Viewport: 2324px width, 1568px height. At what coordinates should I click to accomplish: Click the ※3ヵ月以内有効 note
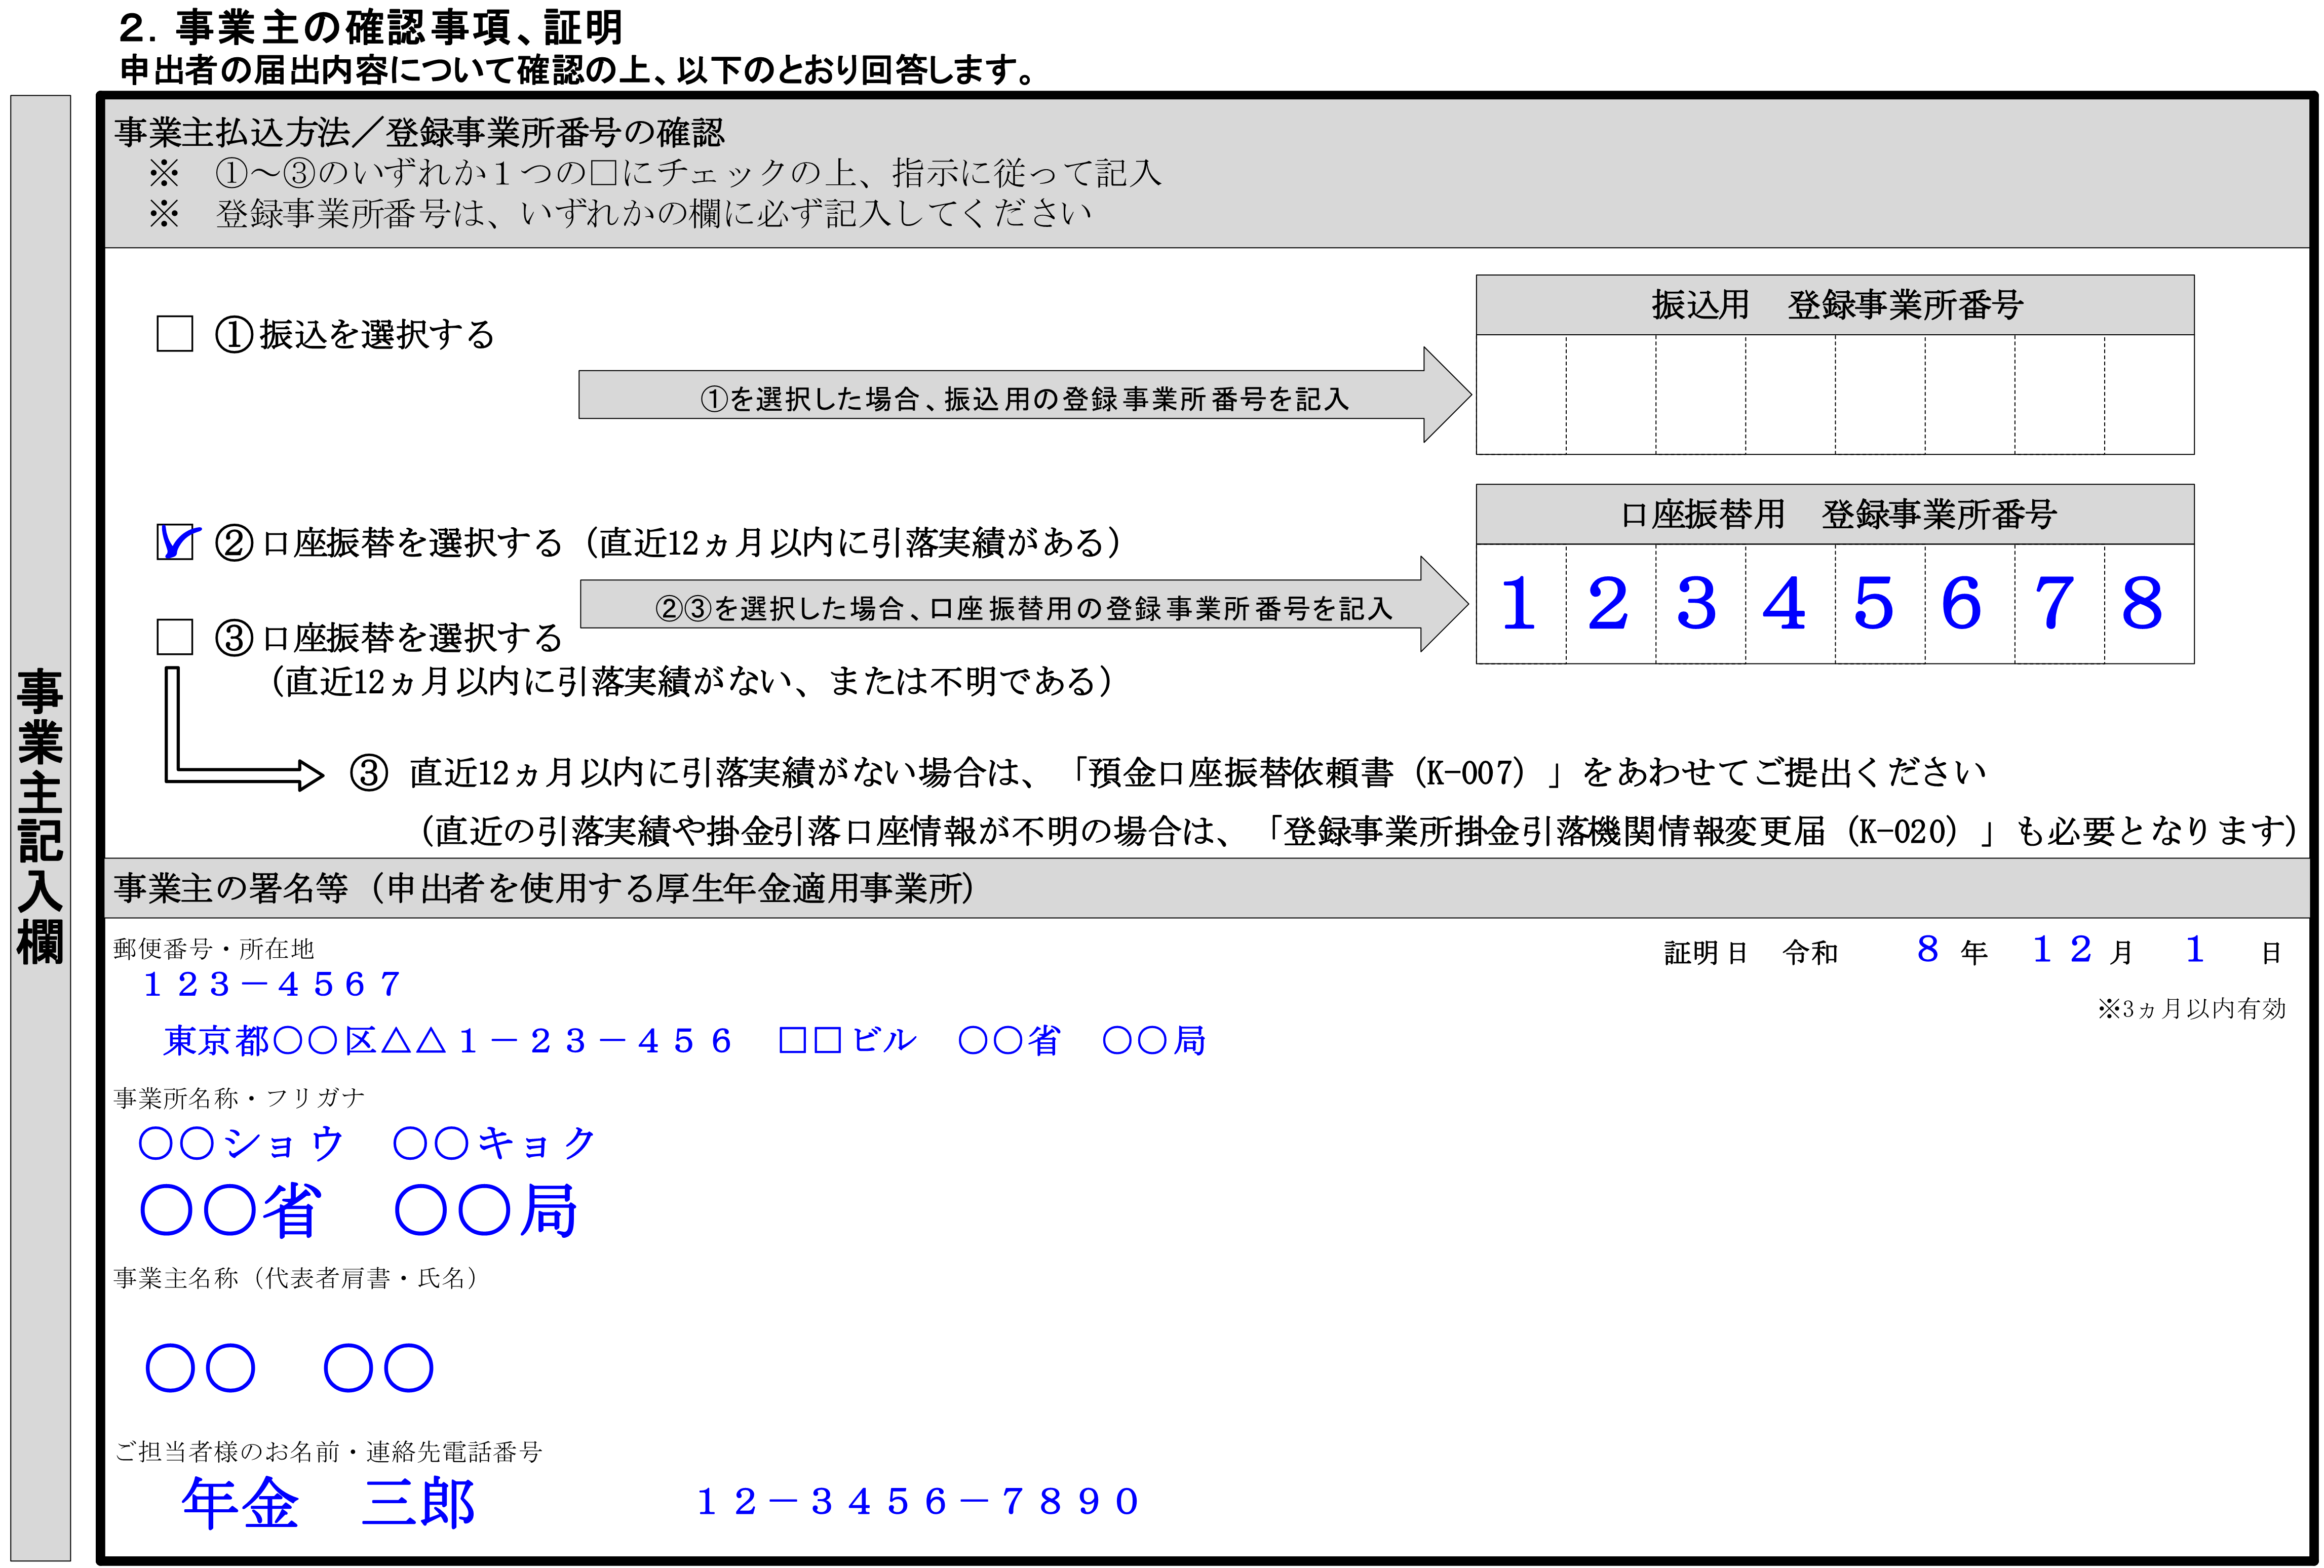click(2192, 1009)
